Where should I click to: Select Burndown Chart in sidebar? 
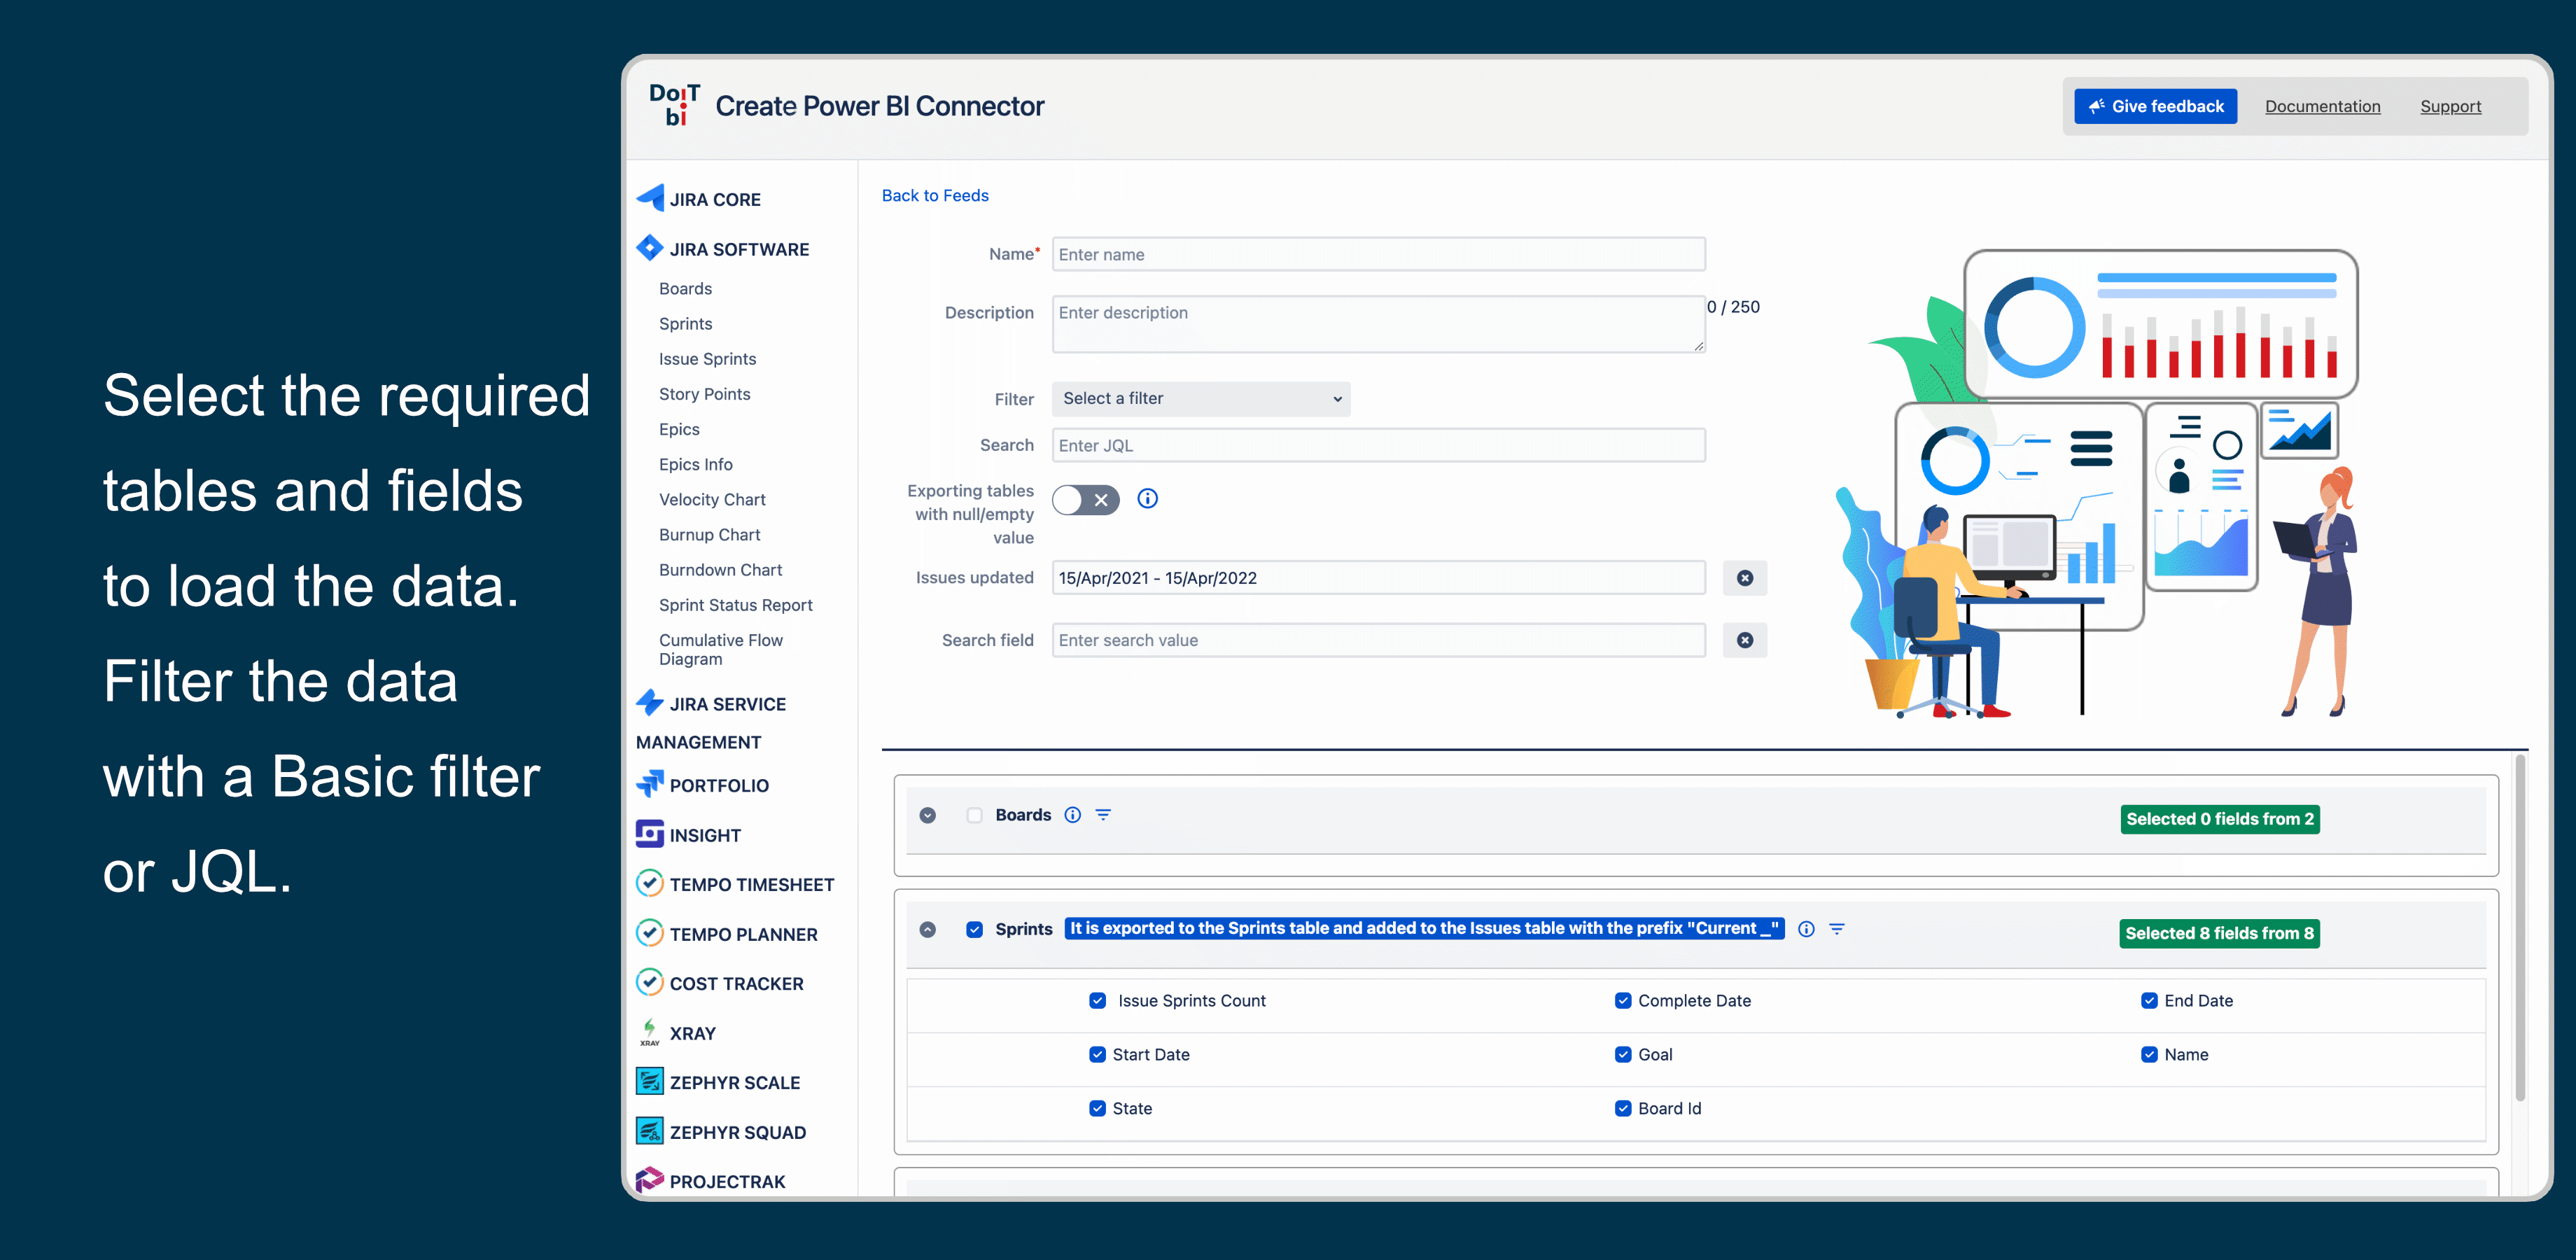(x=720, y=570)
